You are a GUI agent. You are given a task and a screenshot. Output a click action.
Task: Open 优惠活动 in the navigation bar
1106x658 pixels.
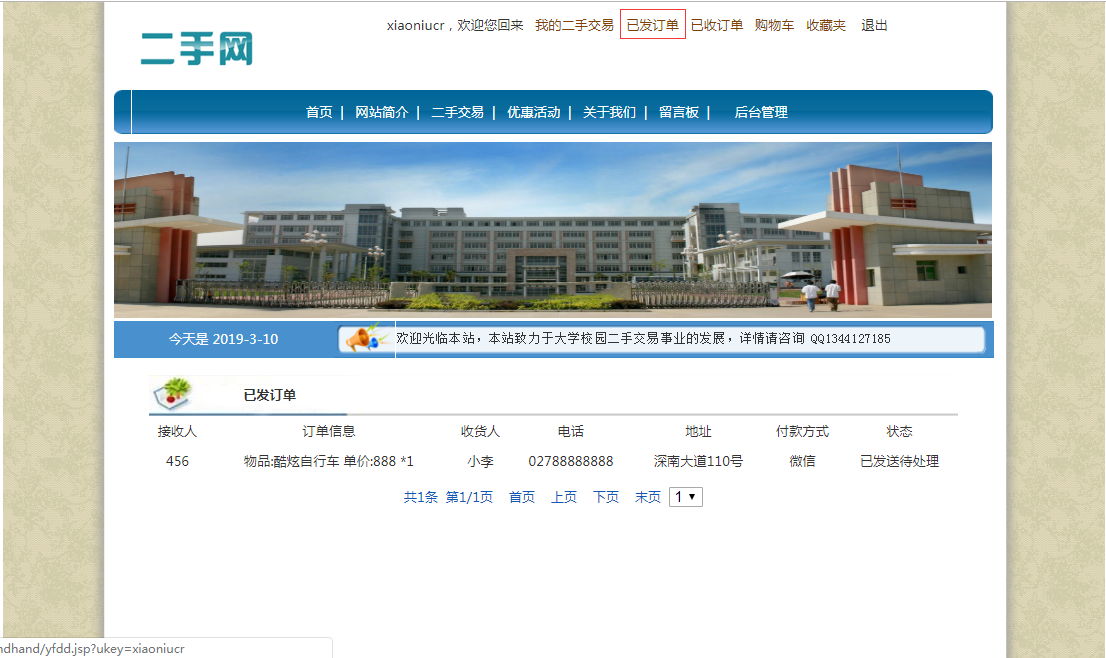(x=534, y=112)
